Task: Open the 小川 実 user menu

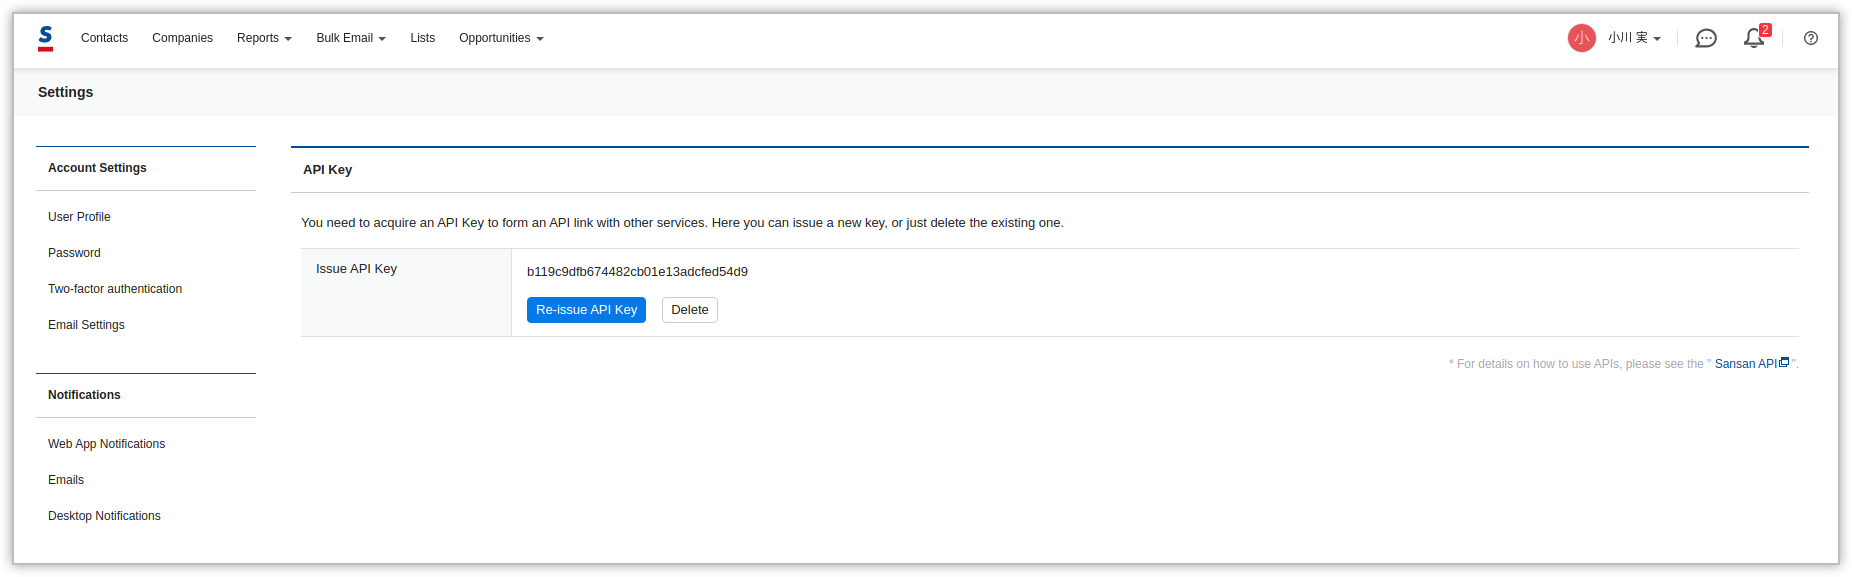Action: tap(1634, 38)
